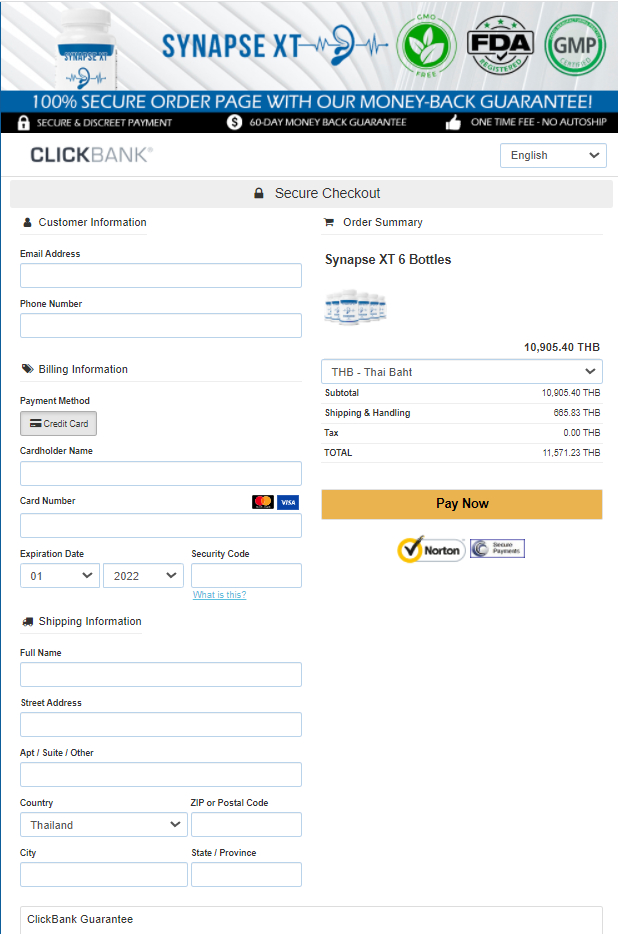The width and height of the screenshot is (618, 934).
Task: Click the One Time Fee - No Autoship text
Action: [539, 122]
